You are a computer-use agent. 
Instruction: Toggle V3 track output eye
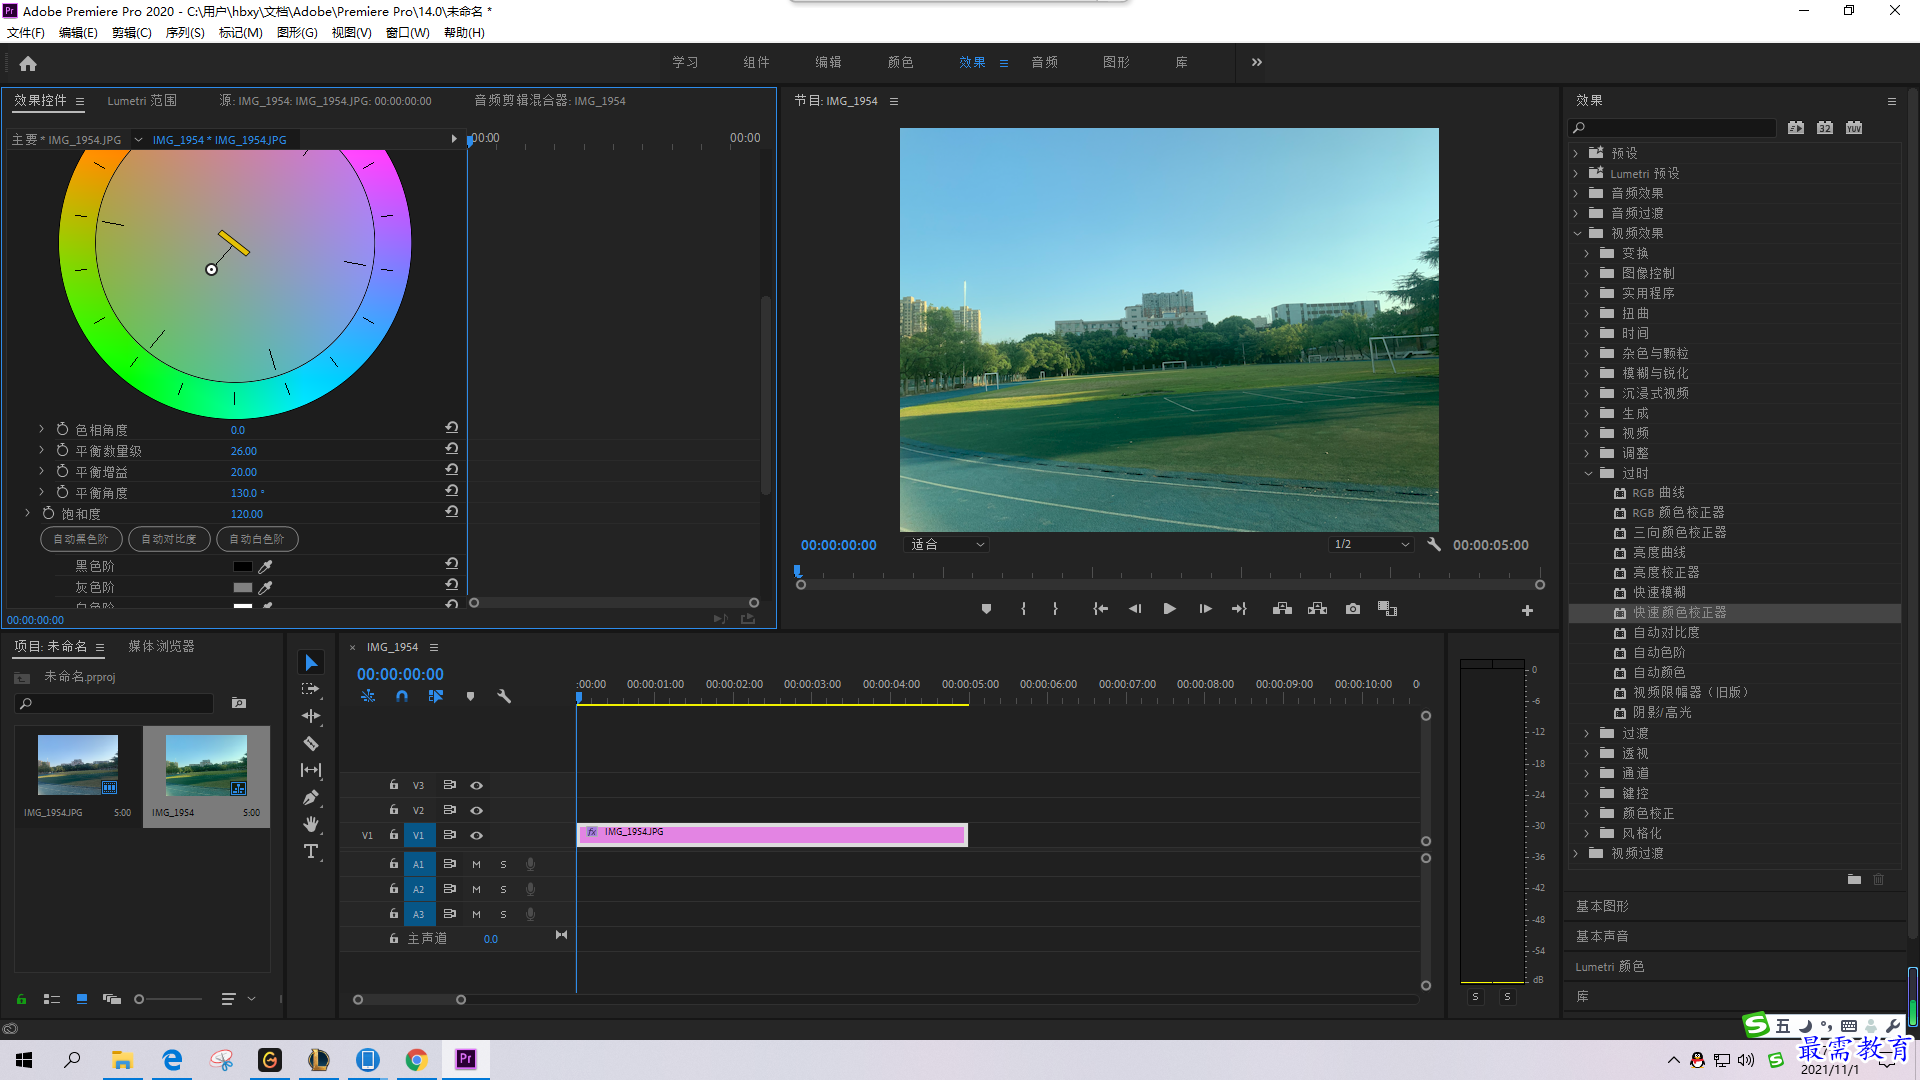(477, 785)
